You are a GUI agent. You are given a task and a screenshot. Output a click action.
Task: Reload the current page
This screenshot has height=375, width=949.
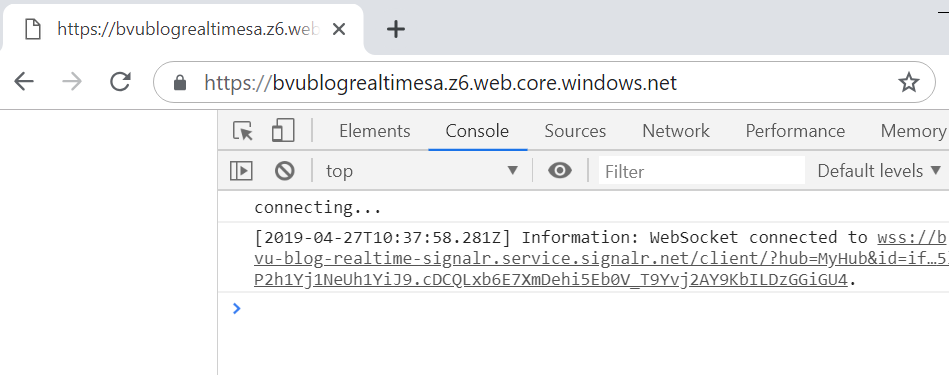click(x=120, y=82)
